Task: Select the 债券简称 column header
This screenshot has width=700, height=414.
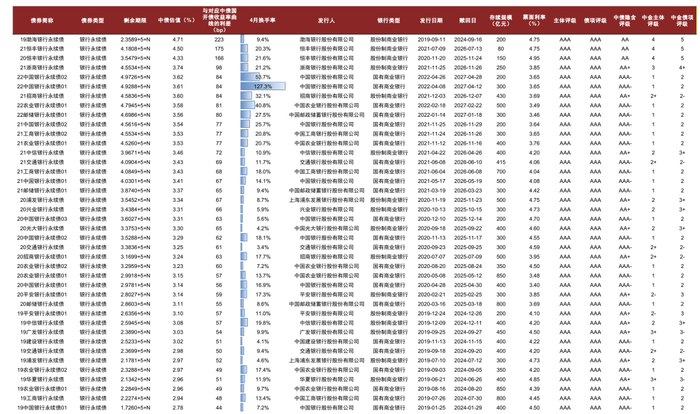Action: (x=42, y=21)
